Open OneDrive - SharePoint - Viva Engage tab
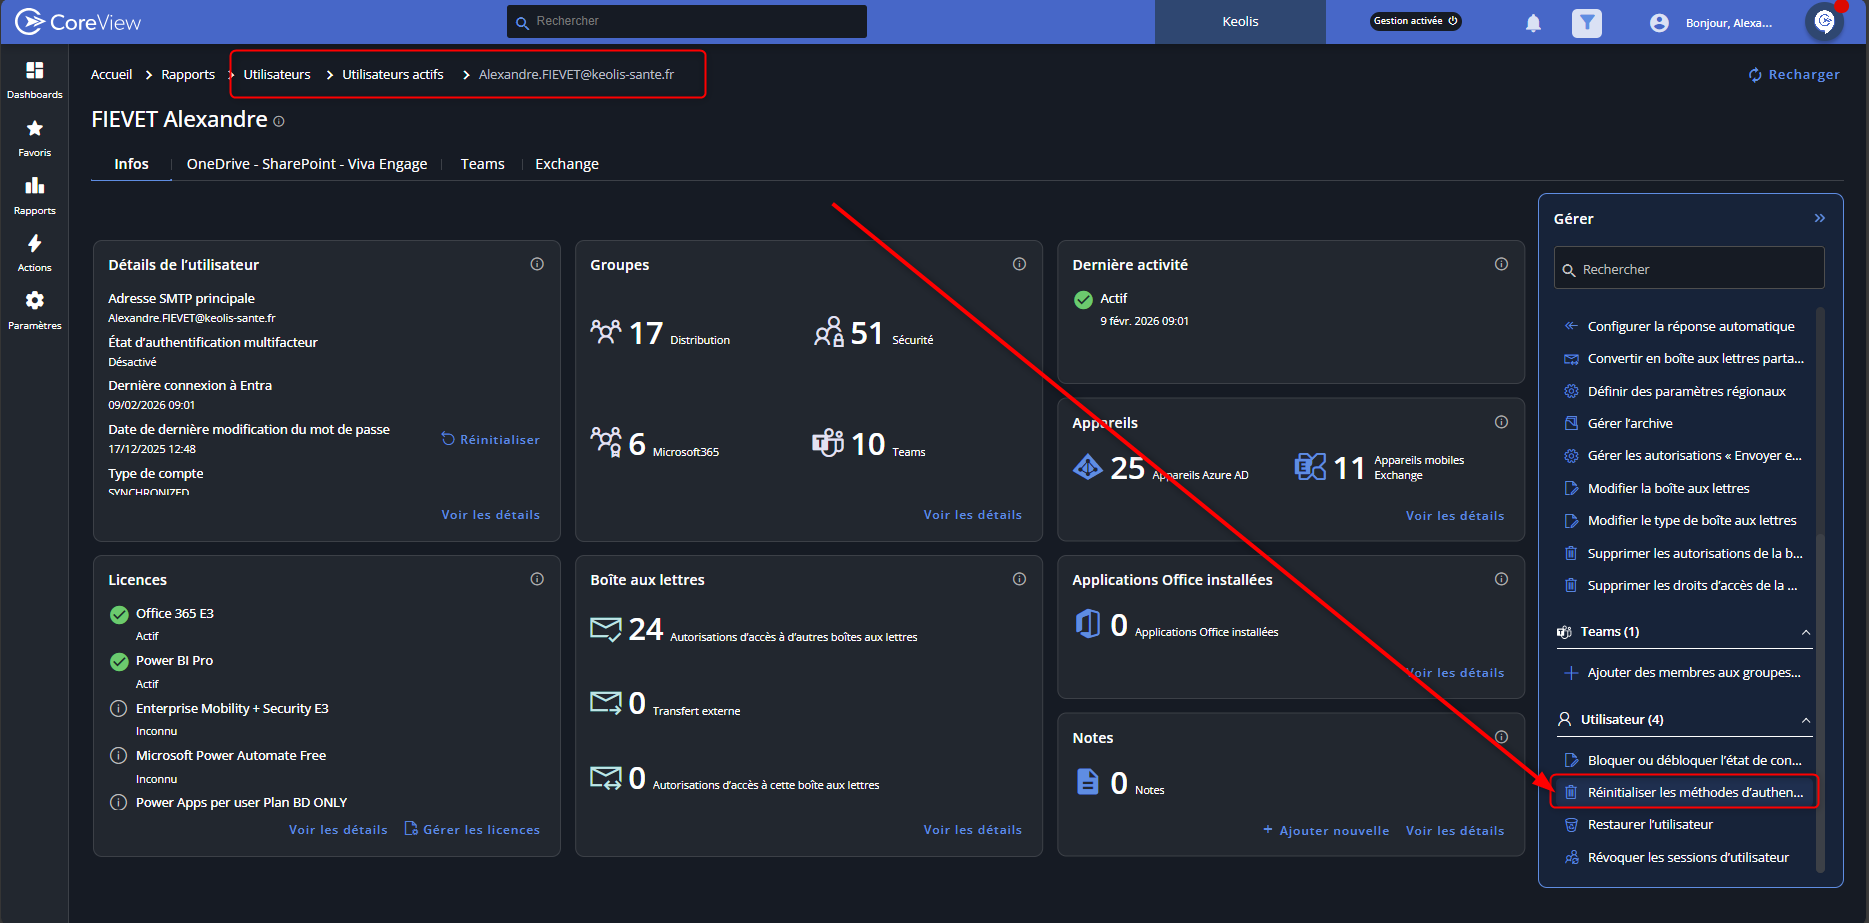This screenshot has height=923, width=1869. click(307, 164)
